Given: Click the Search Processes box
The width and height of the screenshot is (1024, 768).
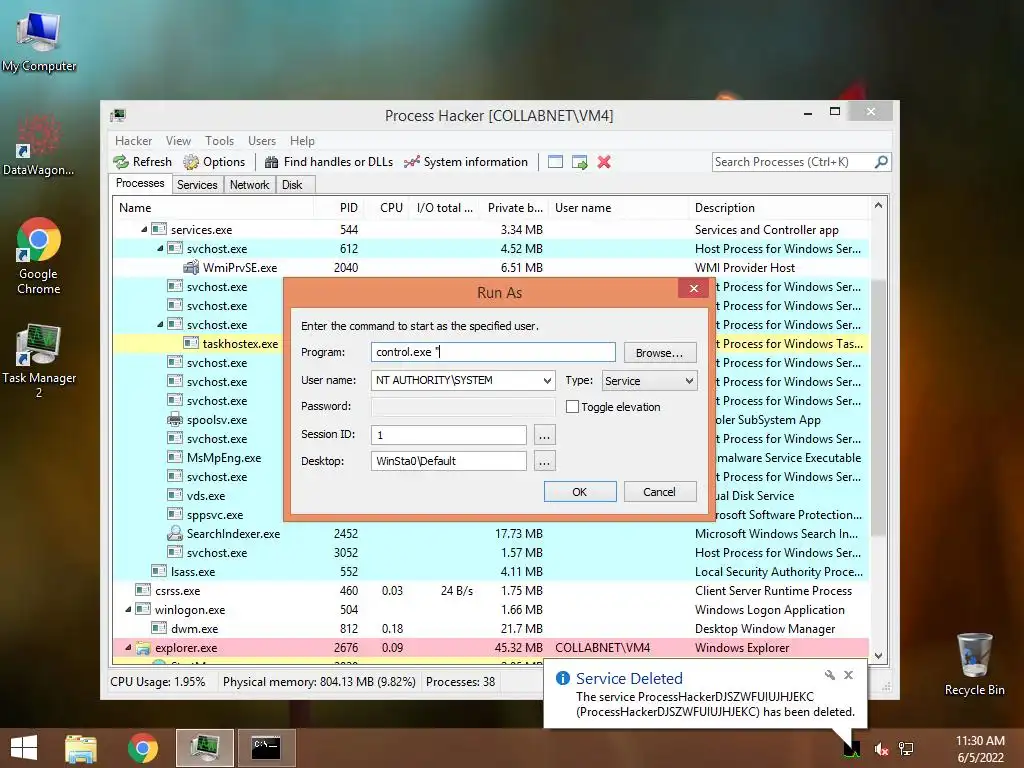Looking at the screenshot, I should 793,162.
